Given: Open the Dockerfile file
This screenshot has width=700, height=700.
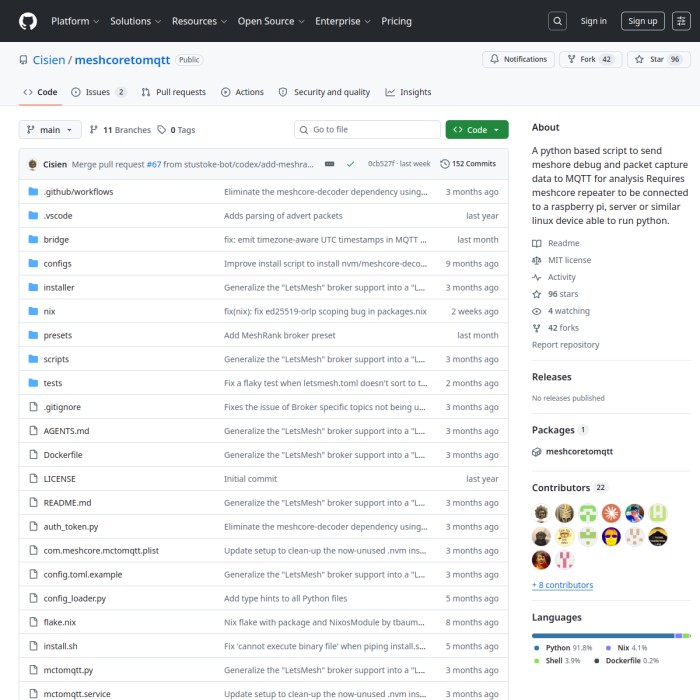Looking at the screenshot, I should click(x=63, y=455).
